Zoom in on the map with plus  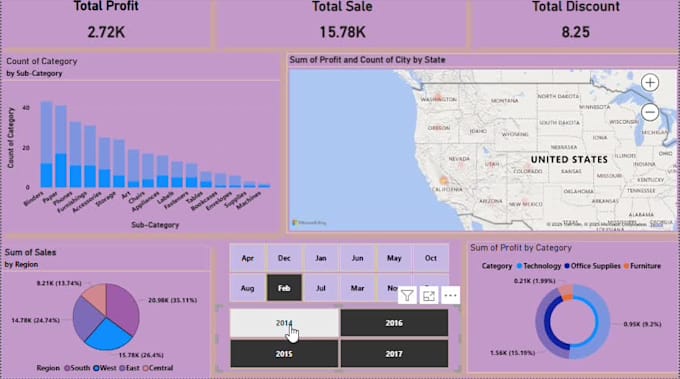(x=650, y=82)
